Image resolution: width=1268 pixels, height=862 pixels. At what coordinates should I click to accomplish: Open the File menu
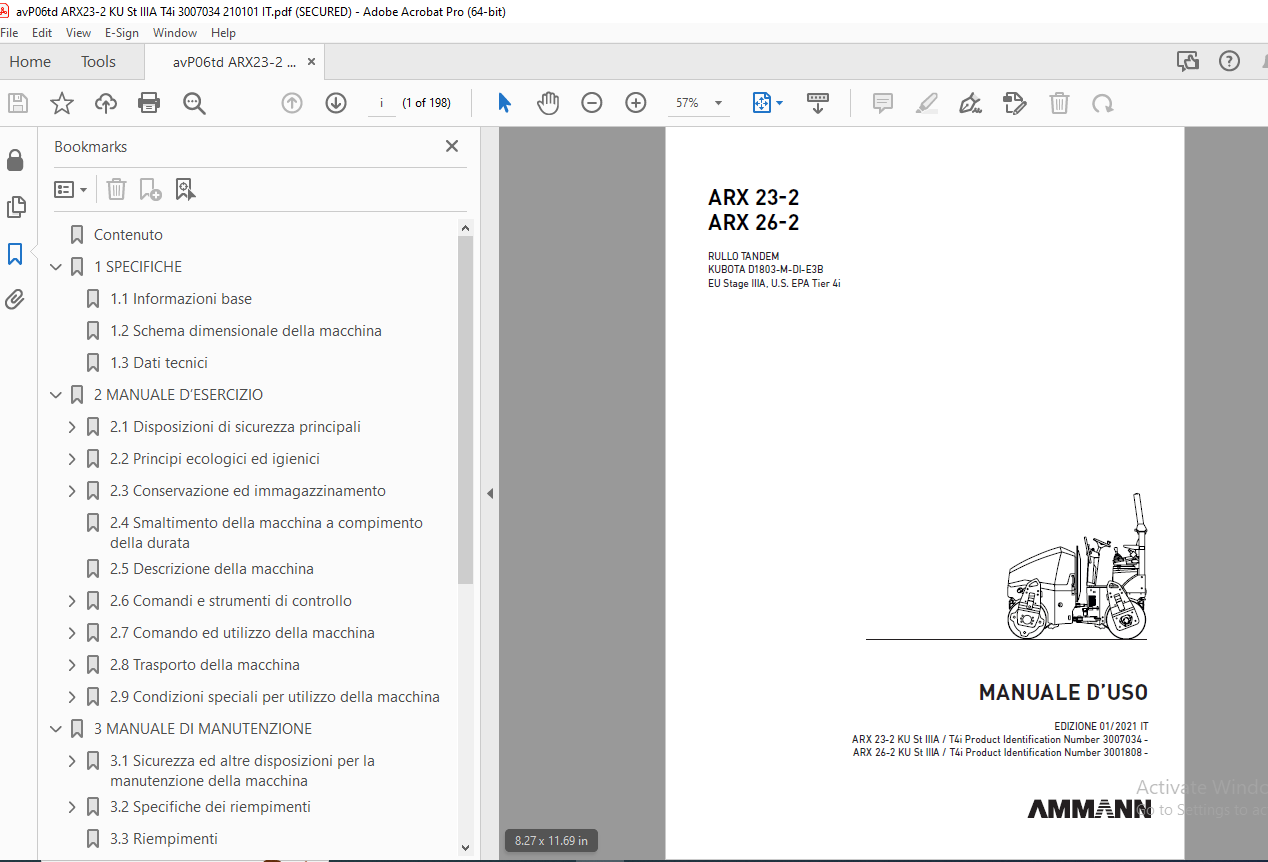tap(10, 33)
